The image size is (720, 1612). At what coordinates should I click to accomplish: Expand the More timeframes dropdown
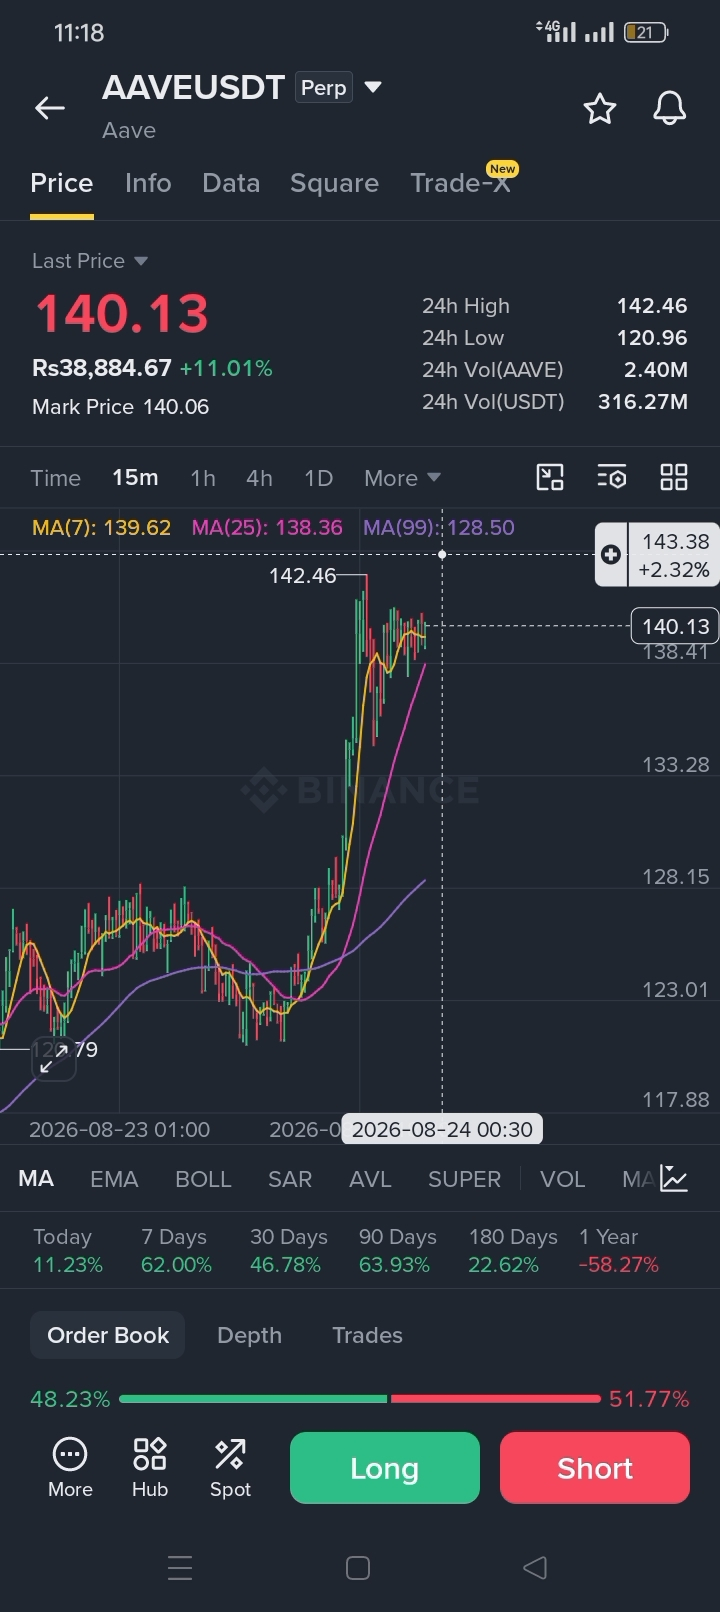pyautogui.click(x=402, y=478)
